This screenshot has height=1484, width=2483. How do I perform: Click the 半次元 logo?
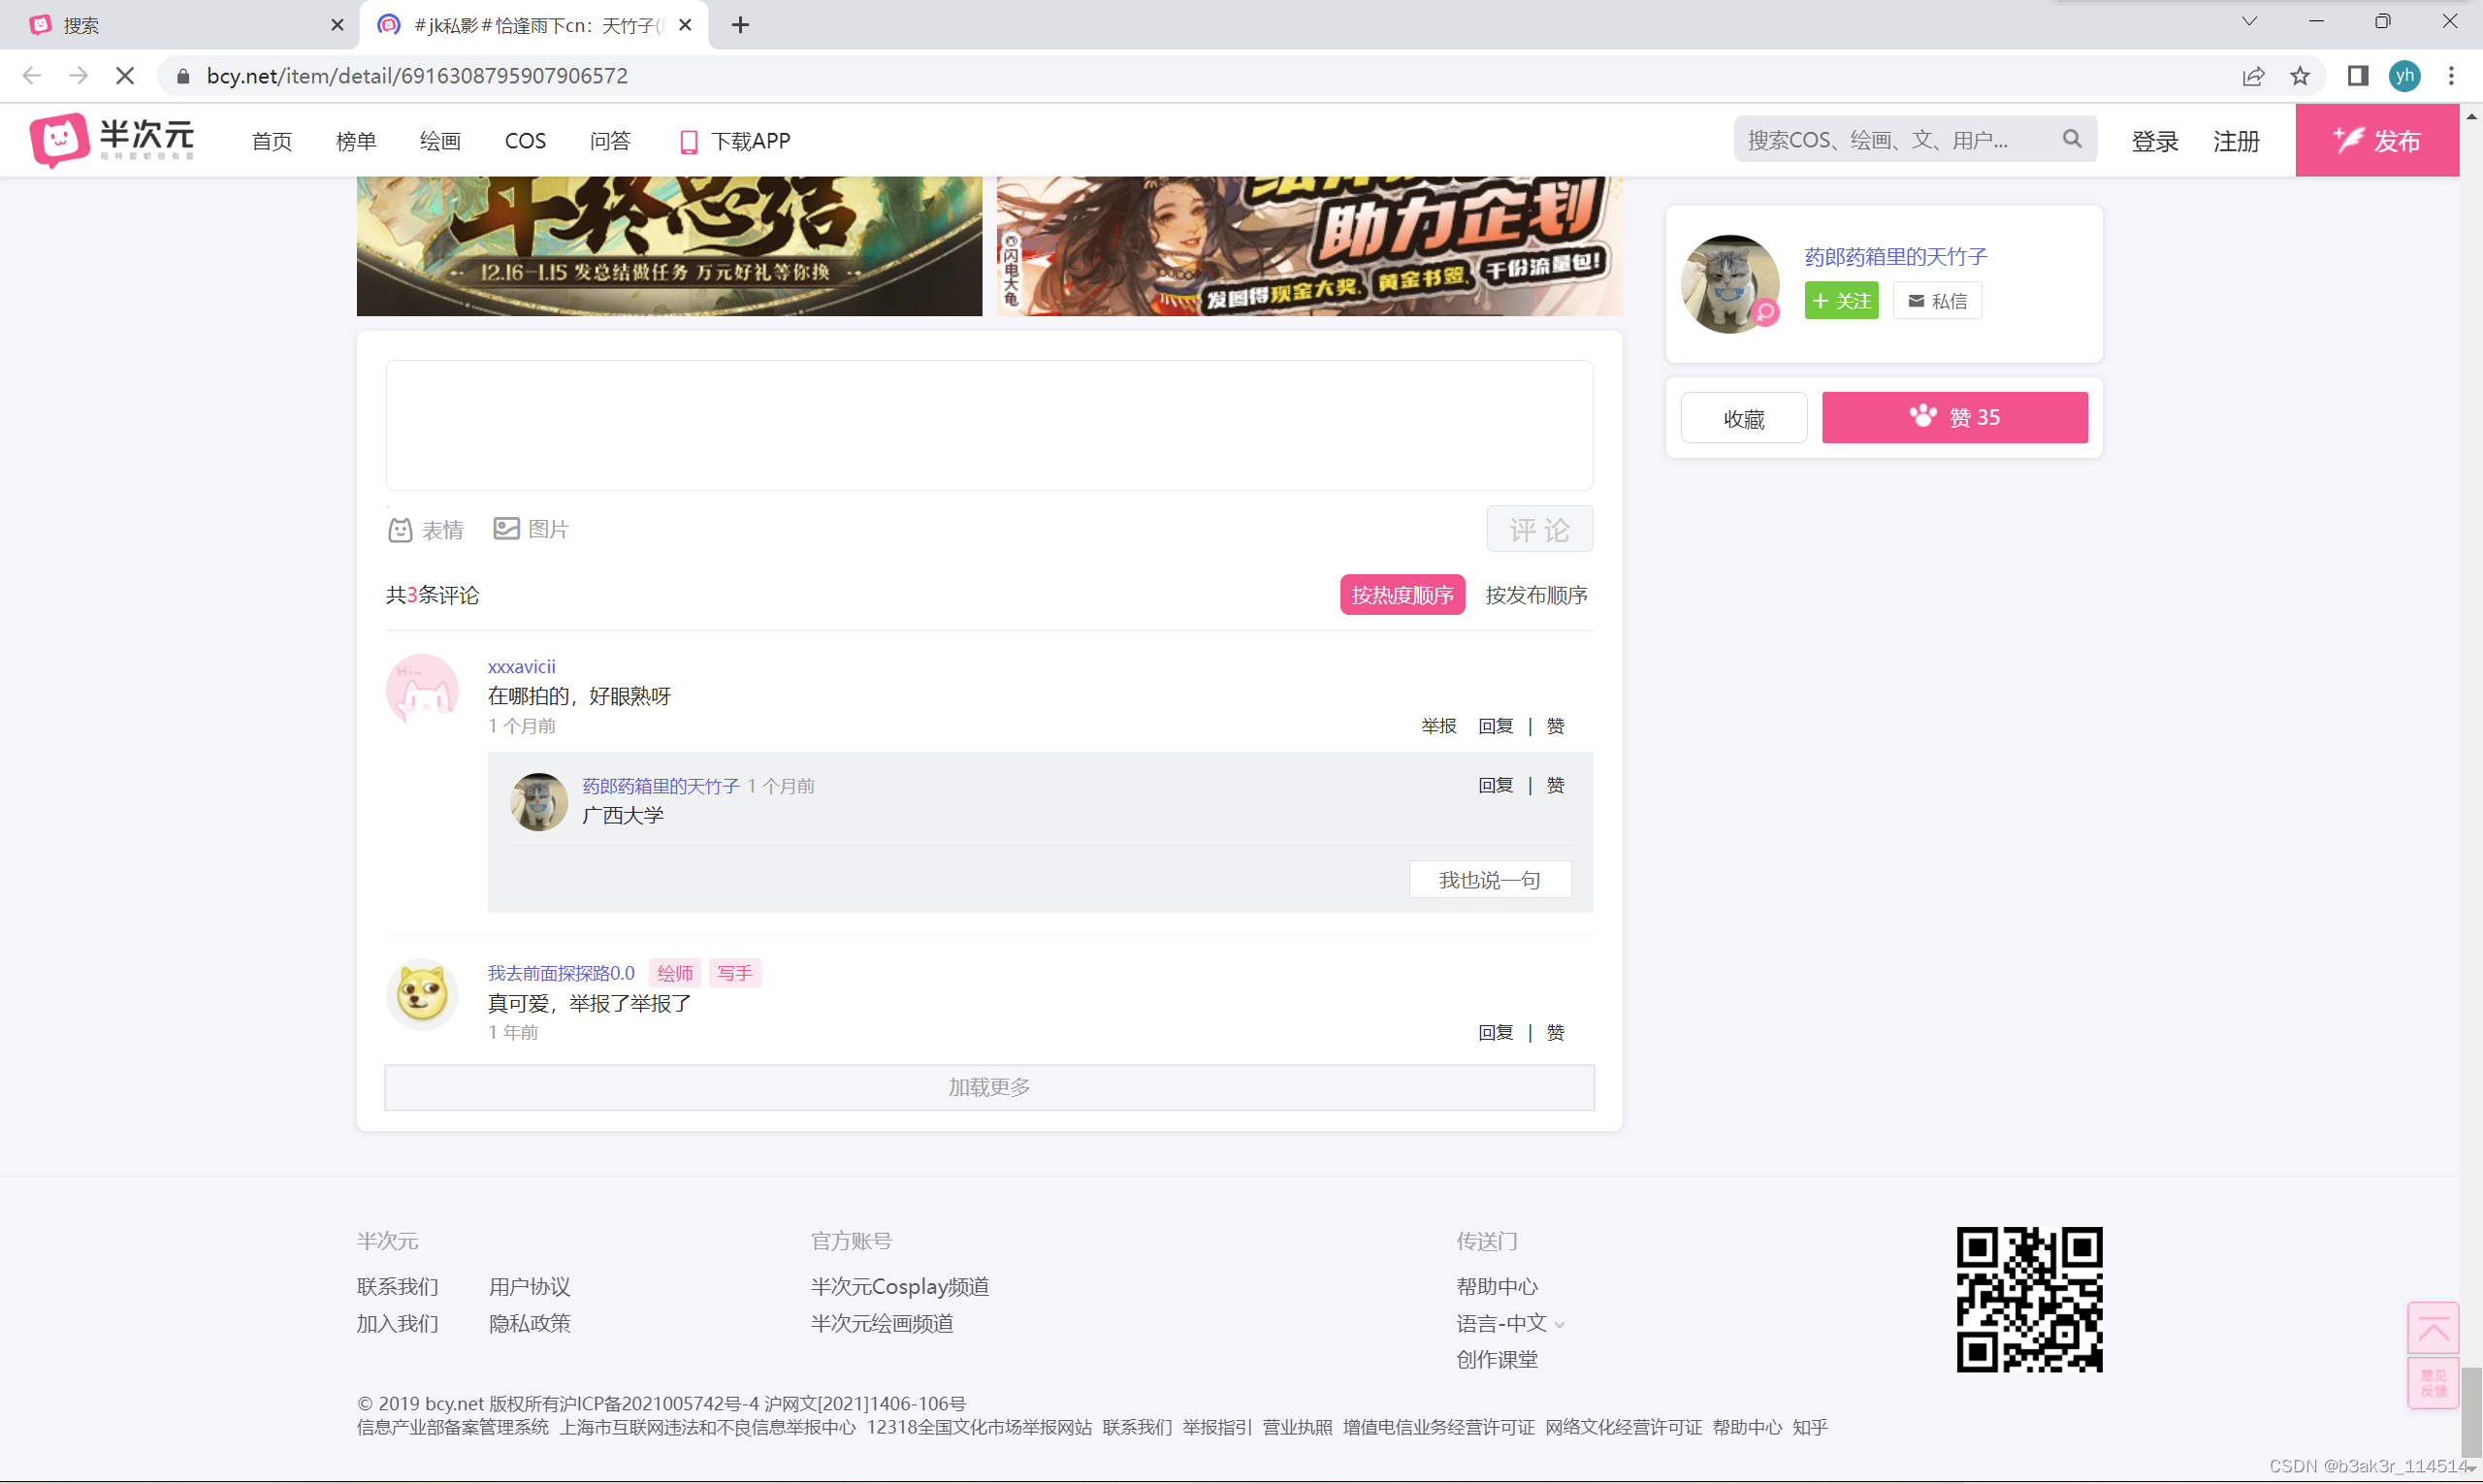[x=112, y=140]
